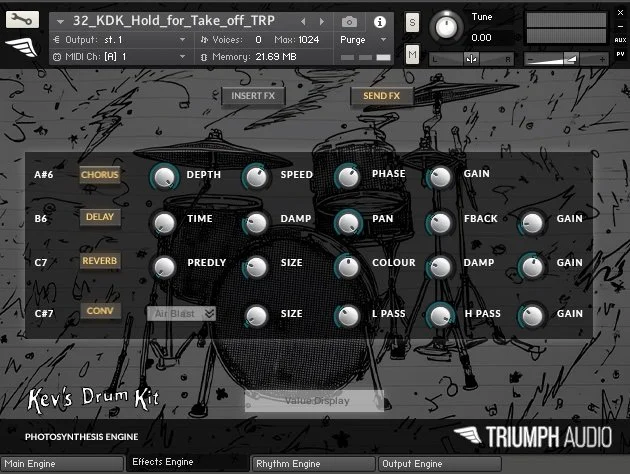Click the Value Display field
The image size is (630, 474).
pos(314,401)
